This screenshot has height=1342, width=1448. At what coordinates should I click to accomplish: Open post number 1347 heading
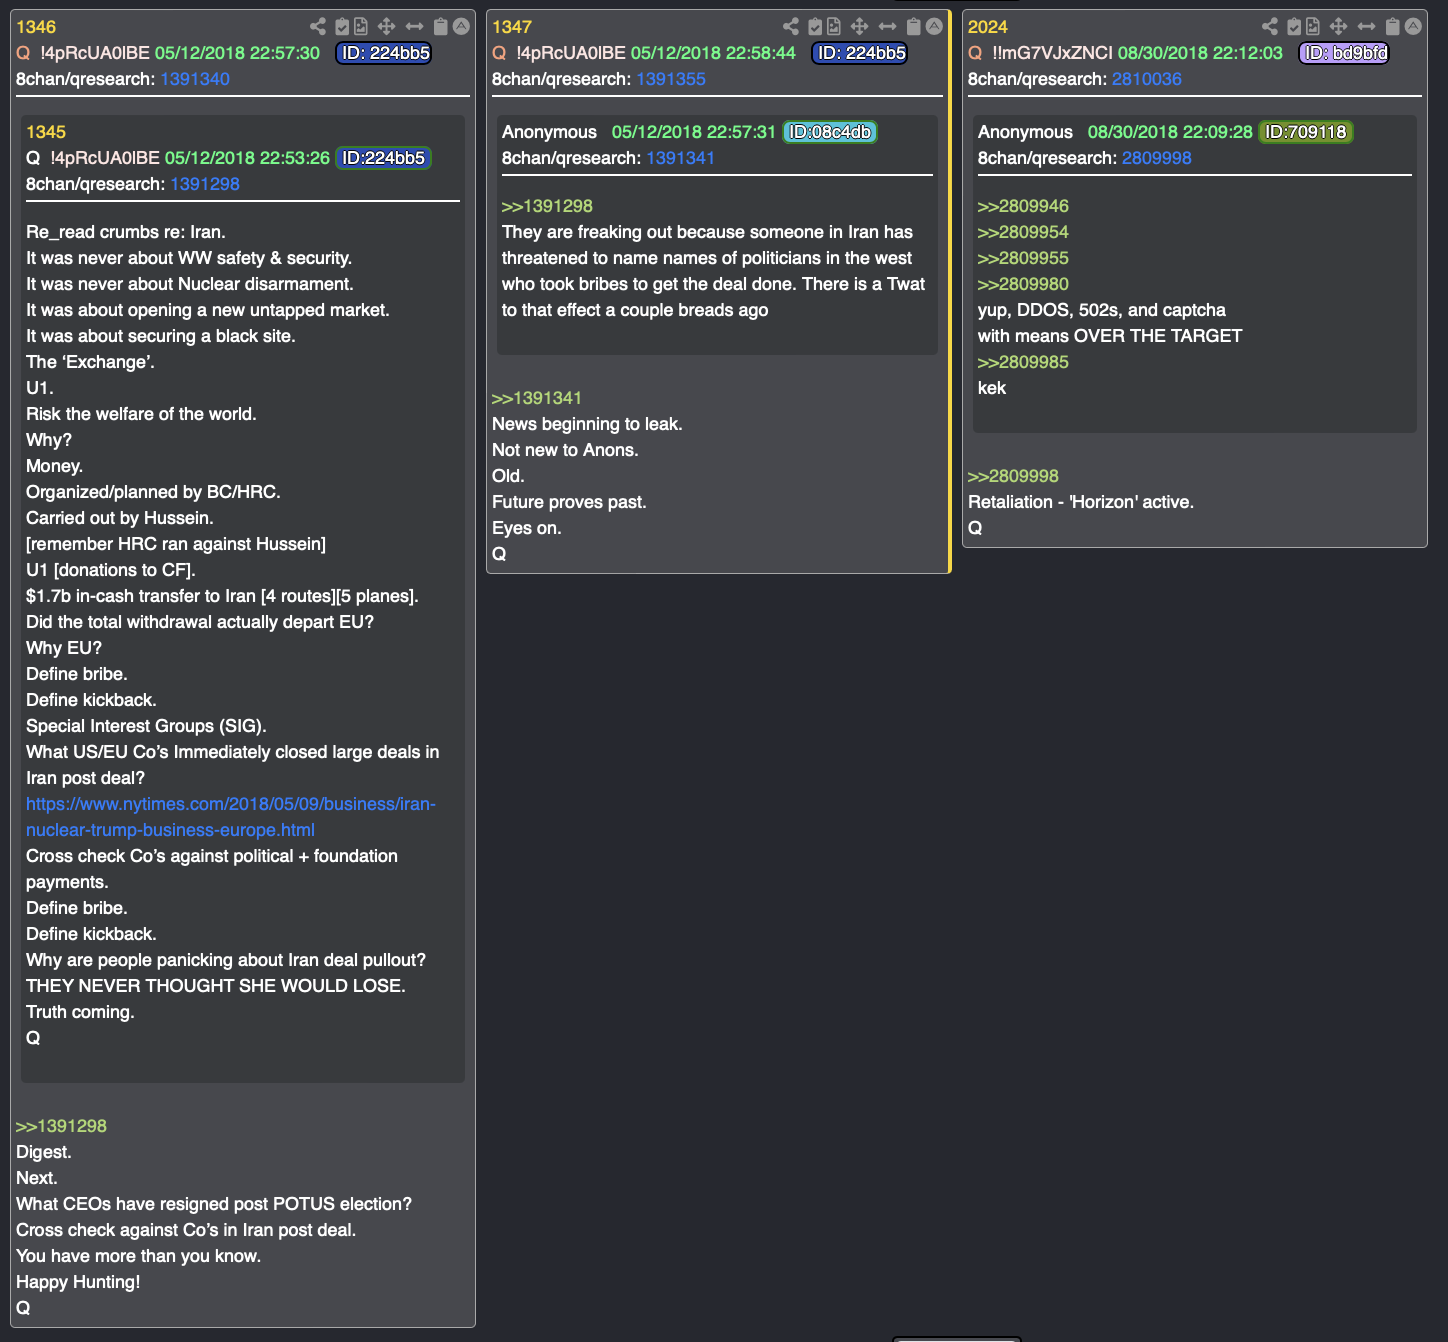tap(512, 27)
